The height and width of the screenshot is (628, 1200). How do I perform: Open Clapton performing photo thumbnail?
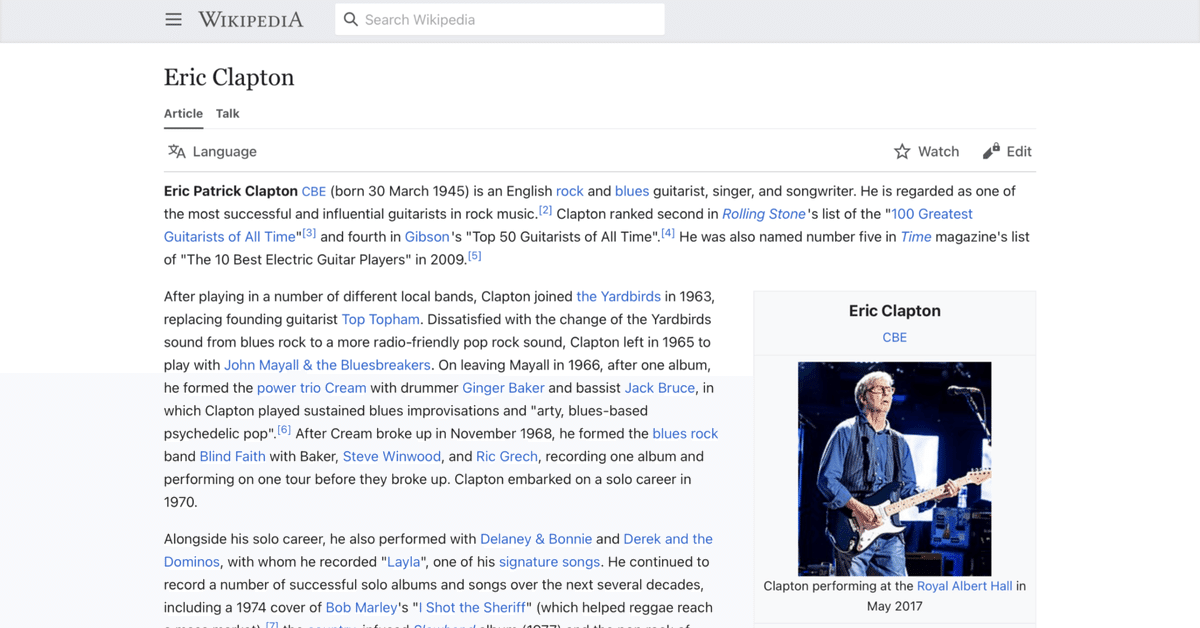click(895, 469)
